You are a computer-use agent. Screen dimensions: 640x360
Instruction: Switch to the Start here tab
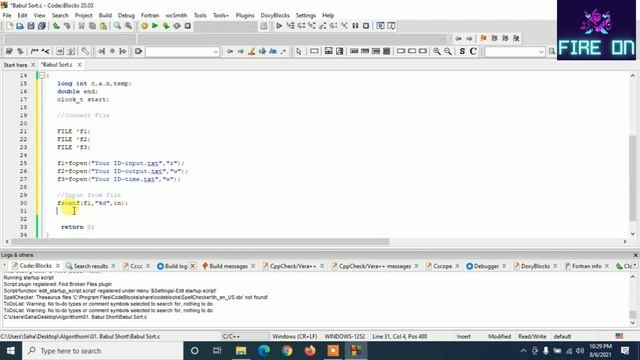pyautogui.click(x=15, y=65)
